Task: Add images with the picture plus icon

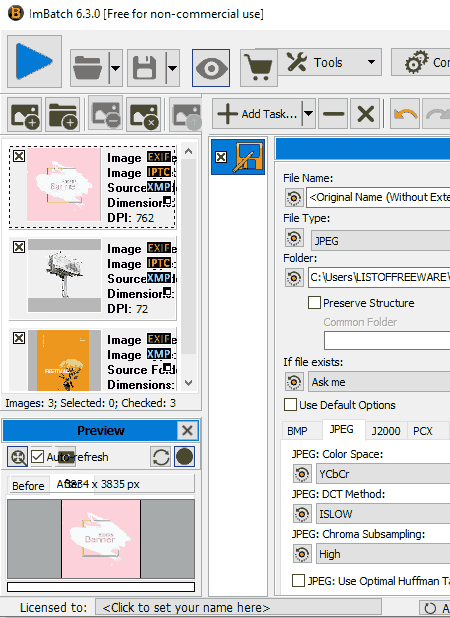Action: coord(24,115)
